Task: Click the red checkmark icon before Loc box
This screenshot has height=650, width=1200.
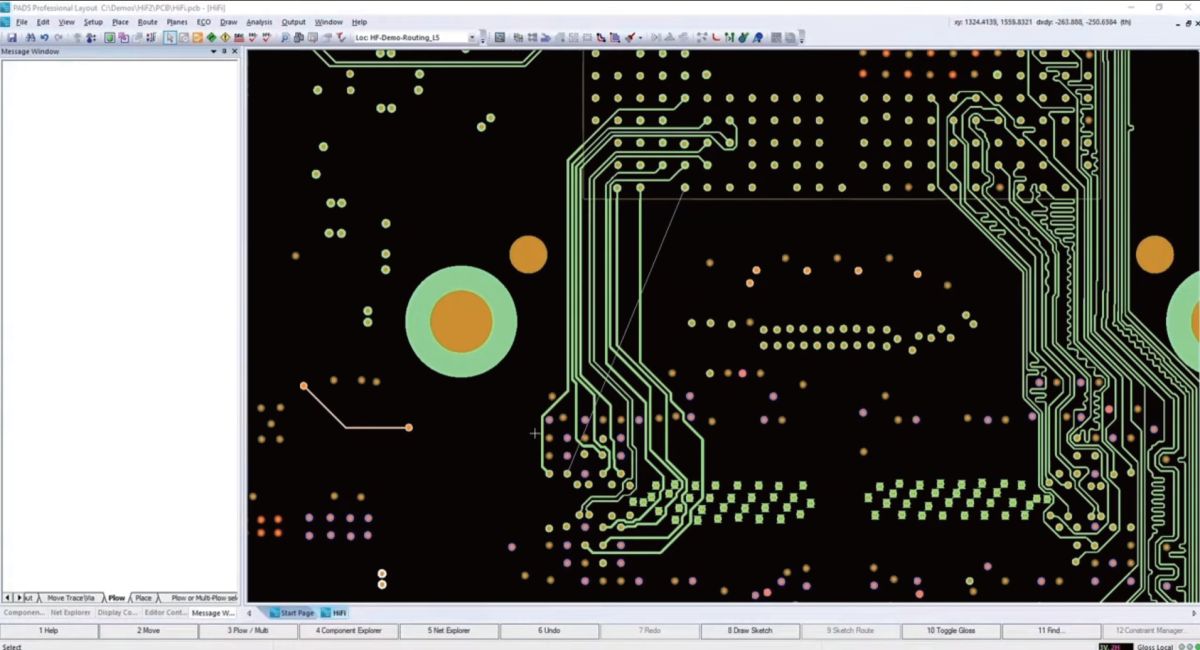Action: pos(340,37)
